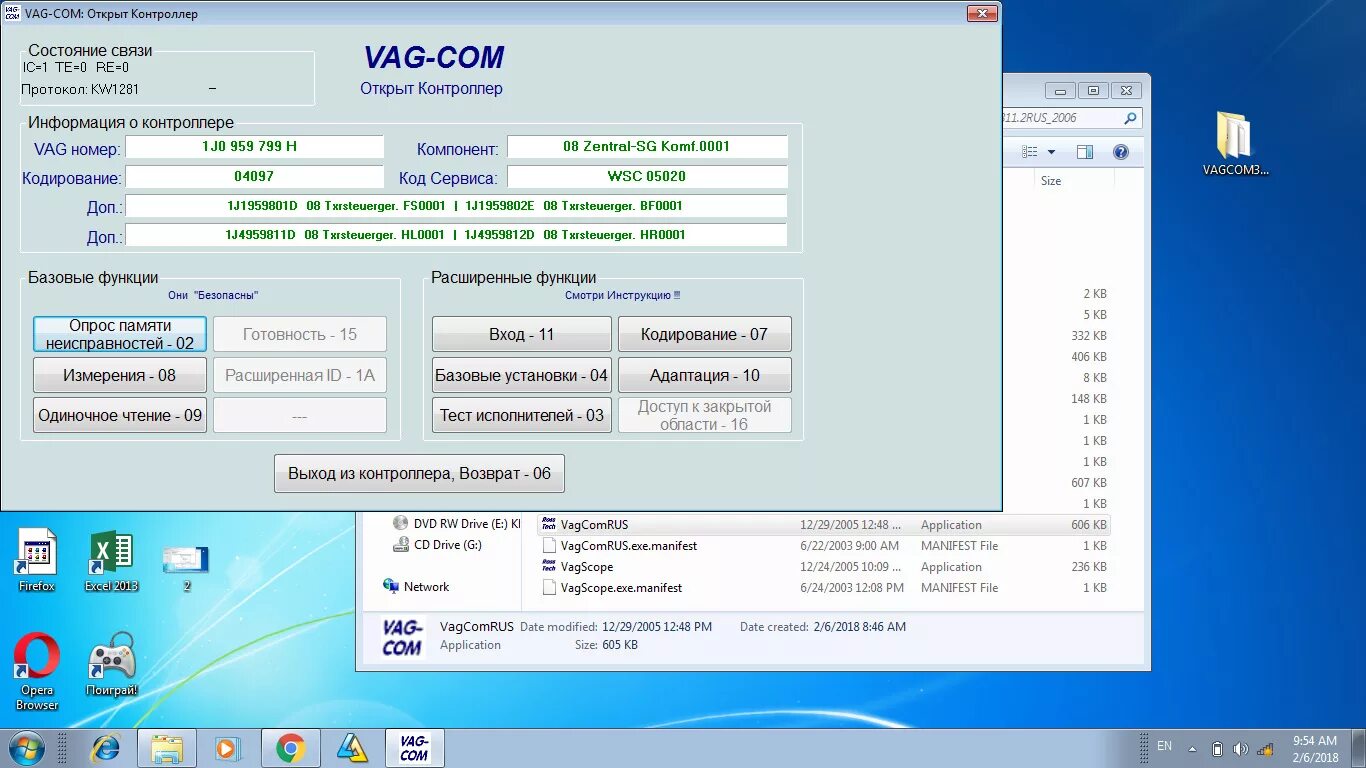The height and width of the screenshot is (768, 1366).
Task: Open Windows Explorer taskbar icon
Action: 166,748
